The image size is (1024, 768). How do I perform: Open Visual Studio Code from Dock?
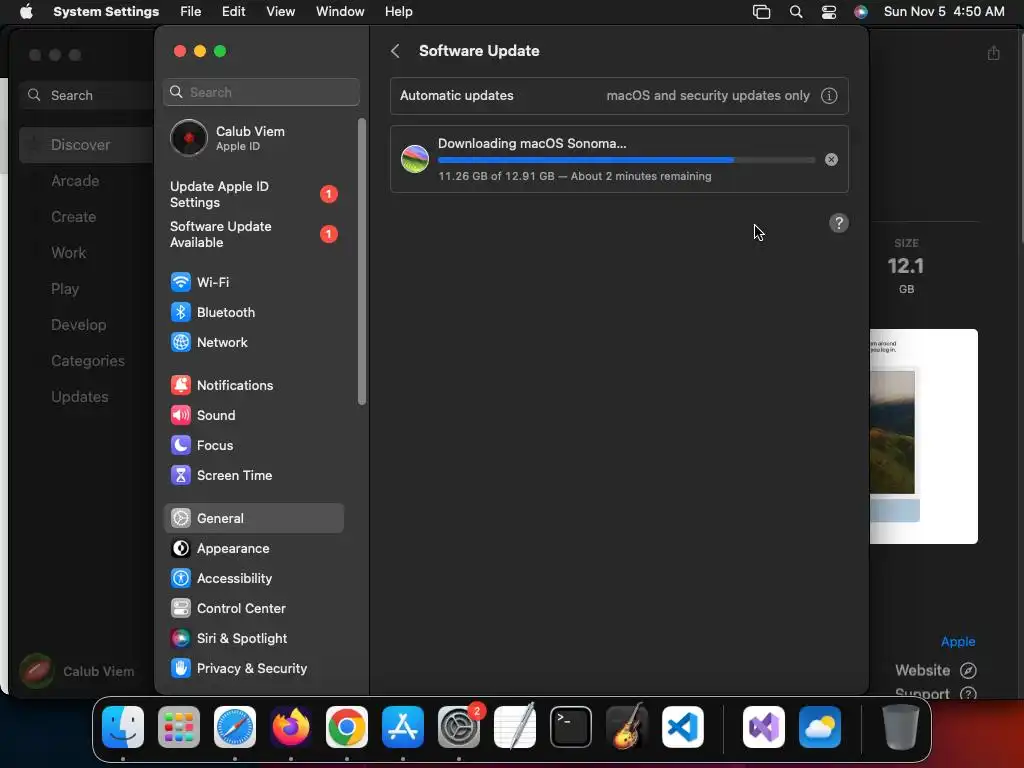683,727
